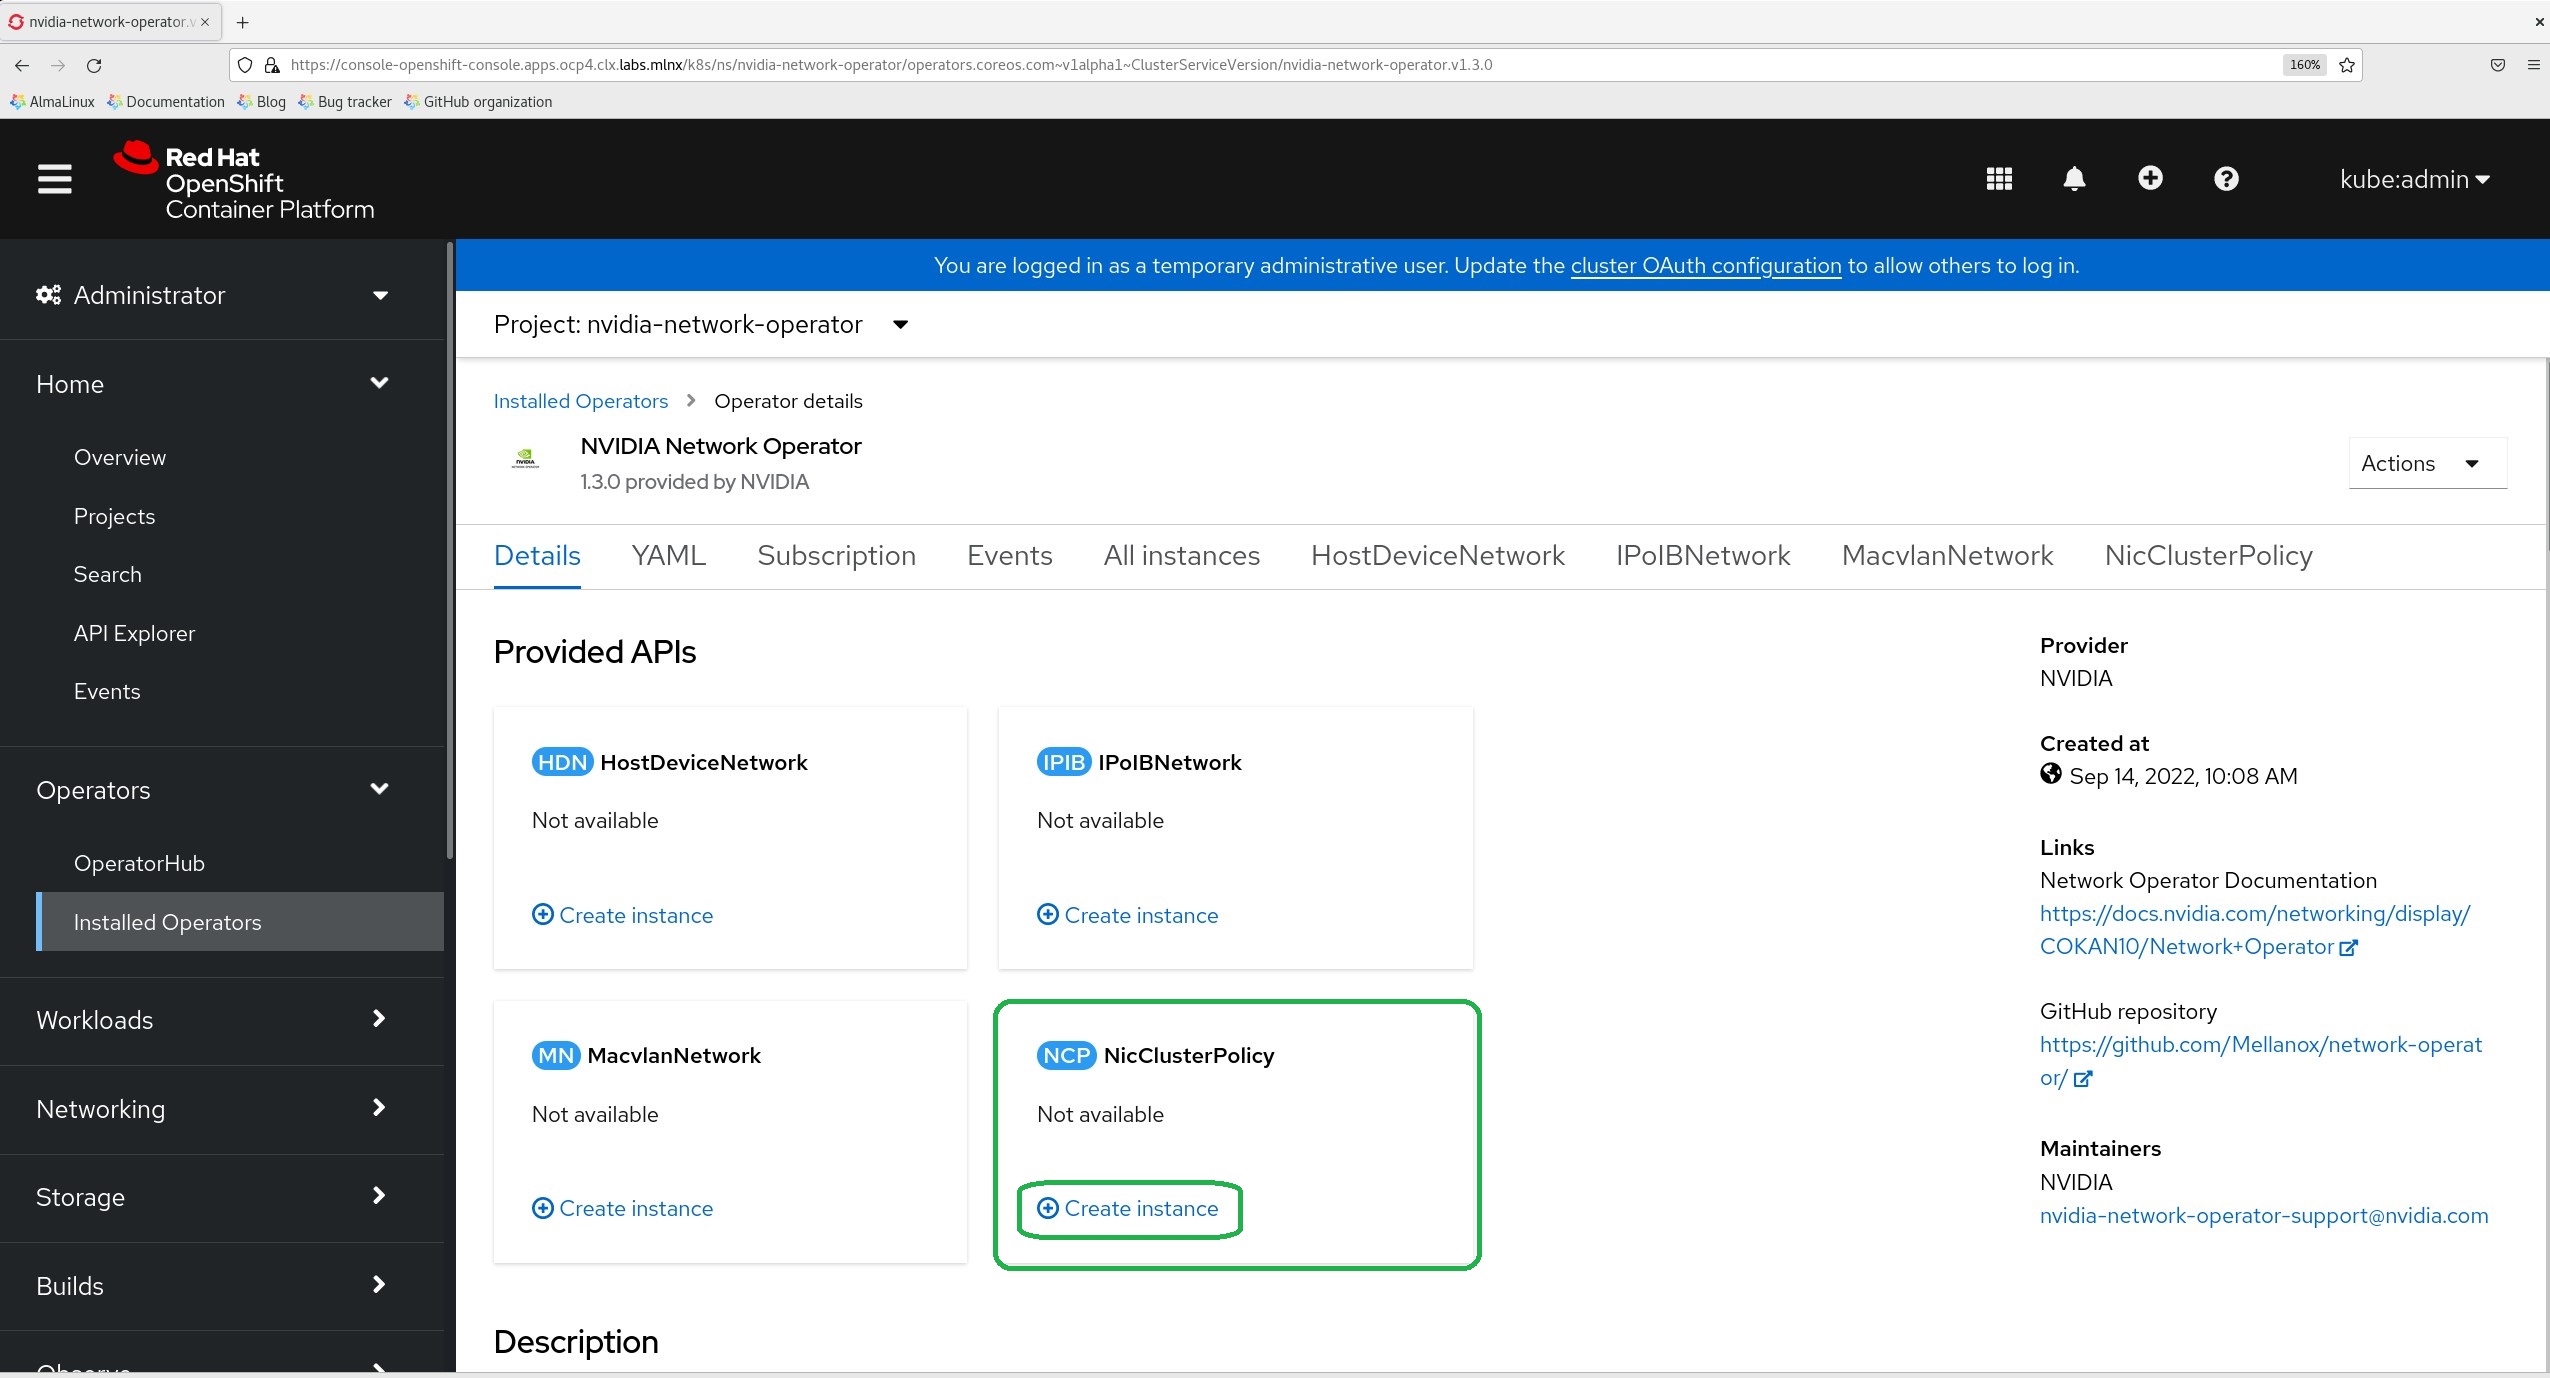Image resolution: width=2550 pixels, height=1378 pixels.
Task: Click the NCP badge on NicClusterPolicy card
Action: (1066, 1055)
